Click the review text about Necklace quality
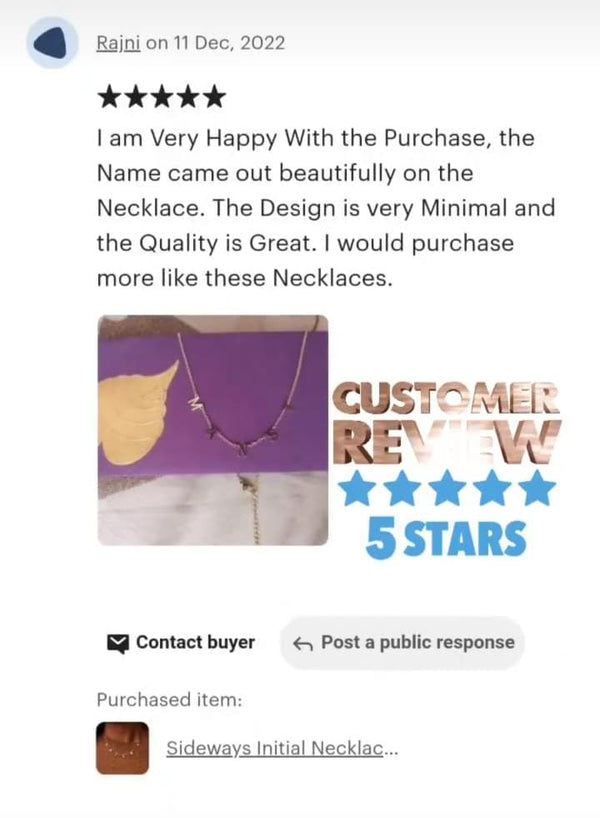 326,208
